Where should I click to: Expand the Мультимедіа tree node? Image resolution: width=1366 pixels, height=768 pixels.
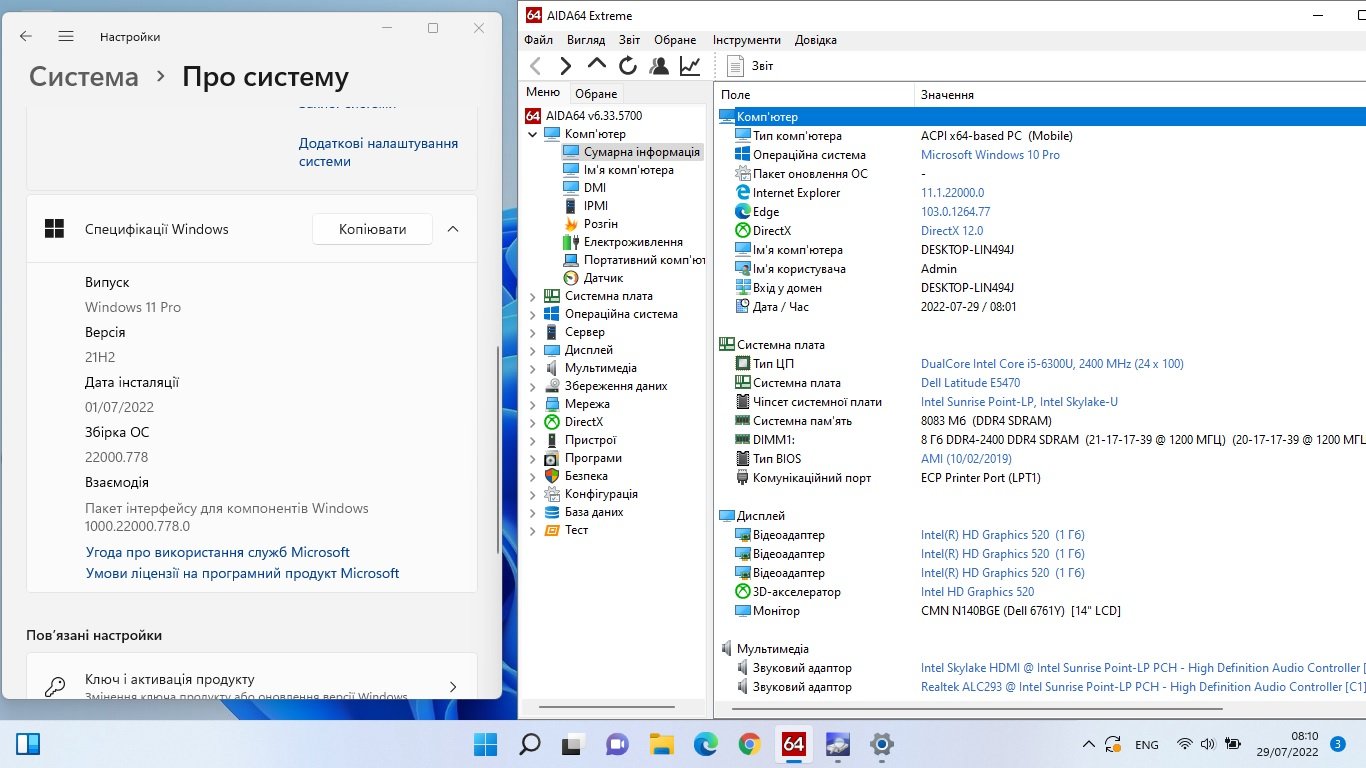tap(532, 368)
